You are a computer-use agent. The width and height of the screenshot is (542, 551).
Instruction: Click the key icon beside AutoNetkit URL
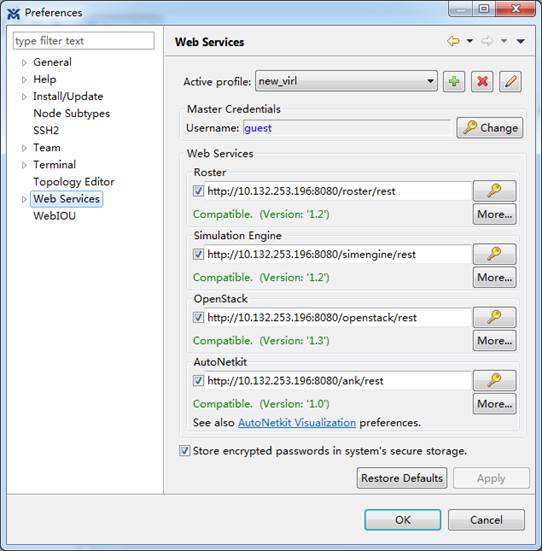coord(495,381)
